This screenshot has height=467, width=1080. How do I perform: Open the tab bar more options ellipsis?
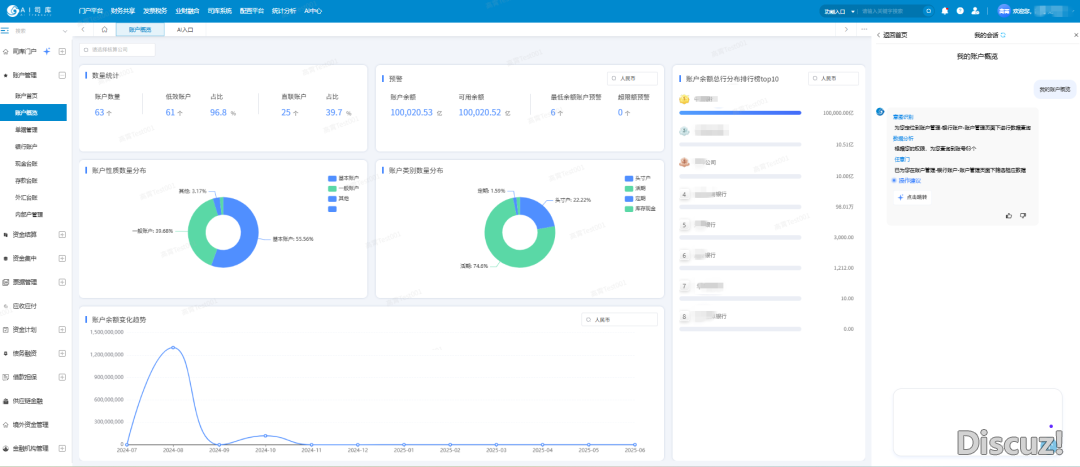864,30
